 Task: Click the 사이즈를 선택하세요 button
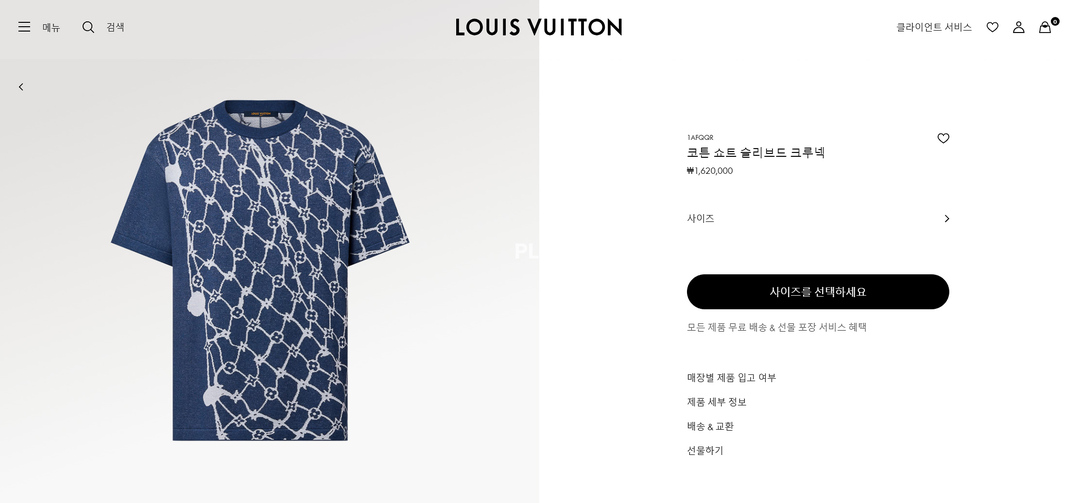(x=818, y=291)
